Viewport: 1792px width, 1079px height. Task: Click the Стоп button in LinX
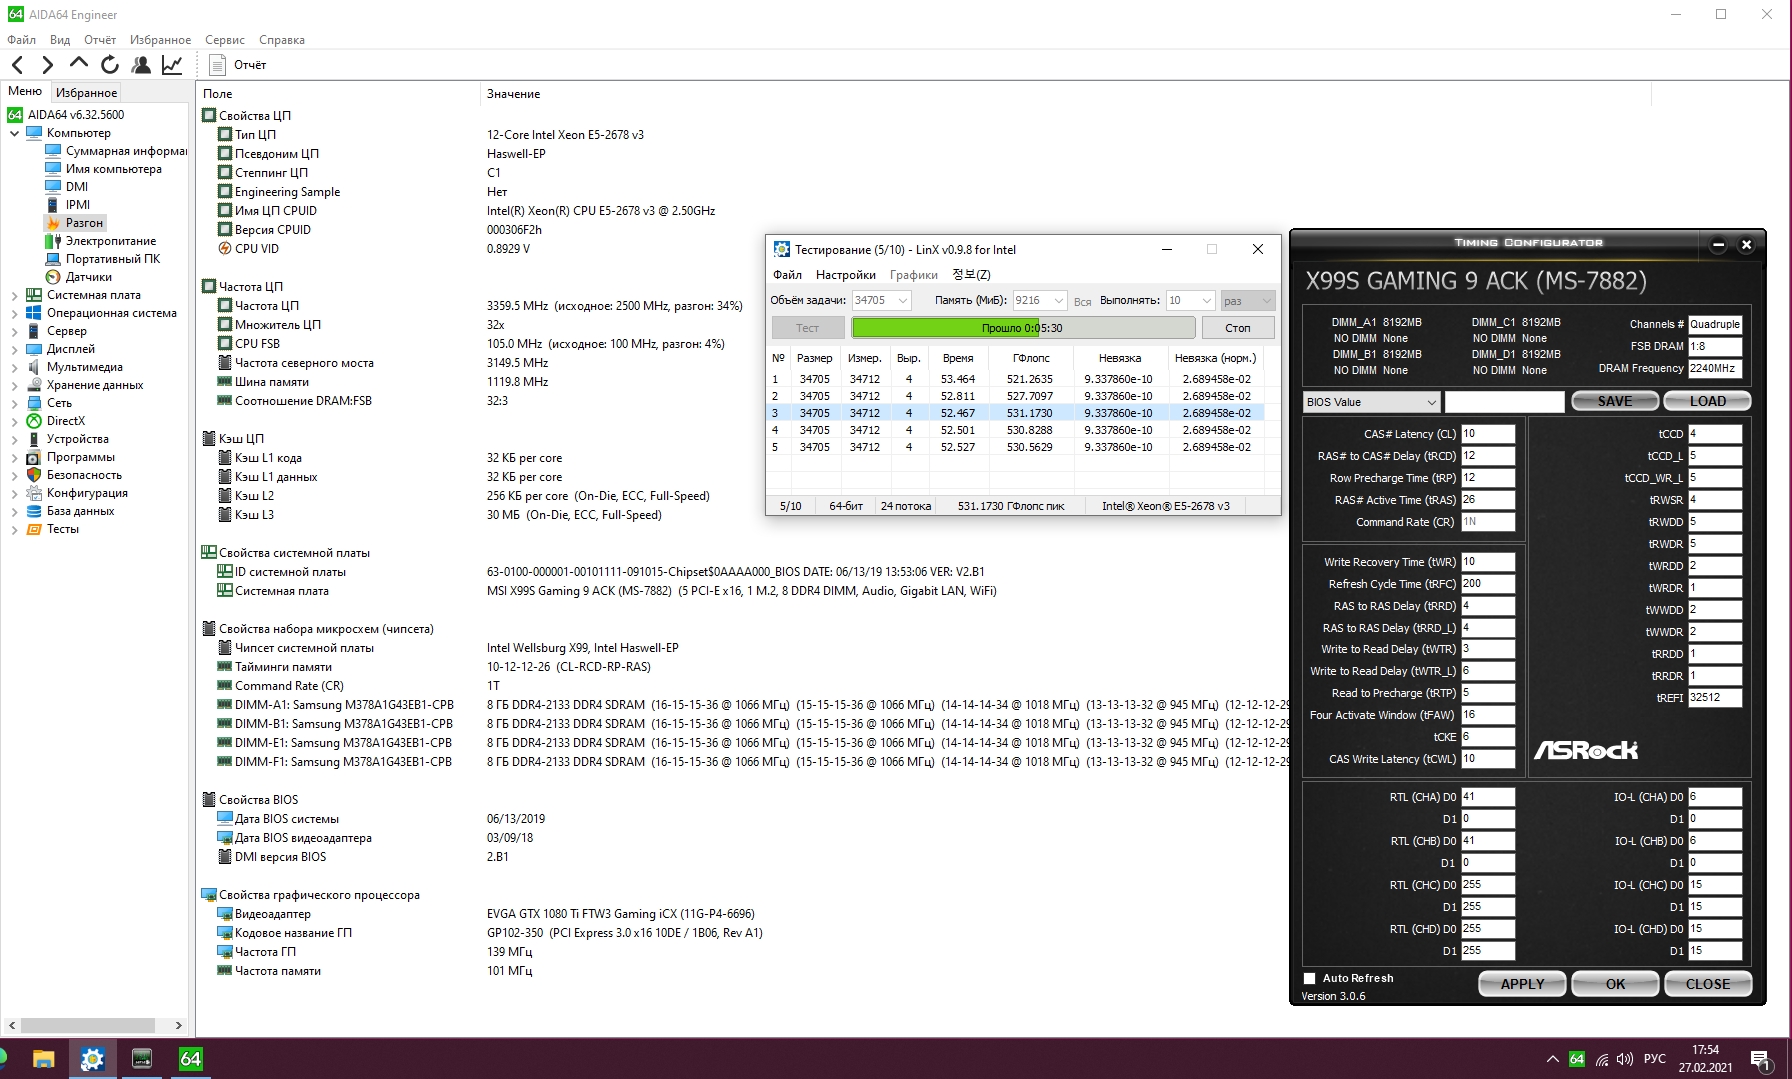(x=1238, y=328)
